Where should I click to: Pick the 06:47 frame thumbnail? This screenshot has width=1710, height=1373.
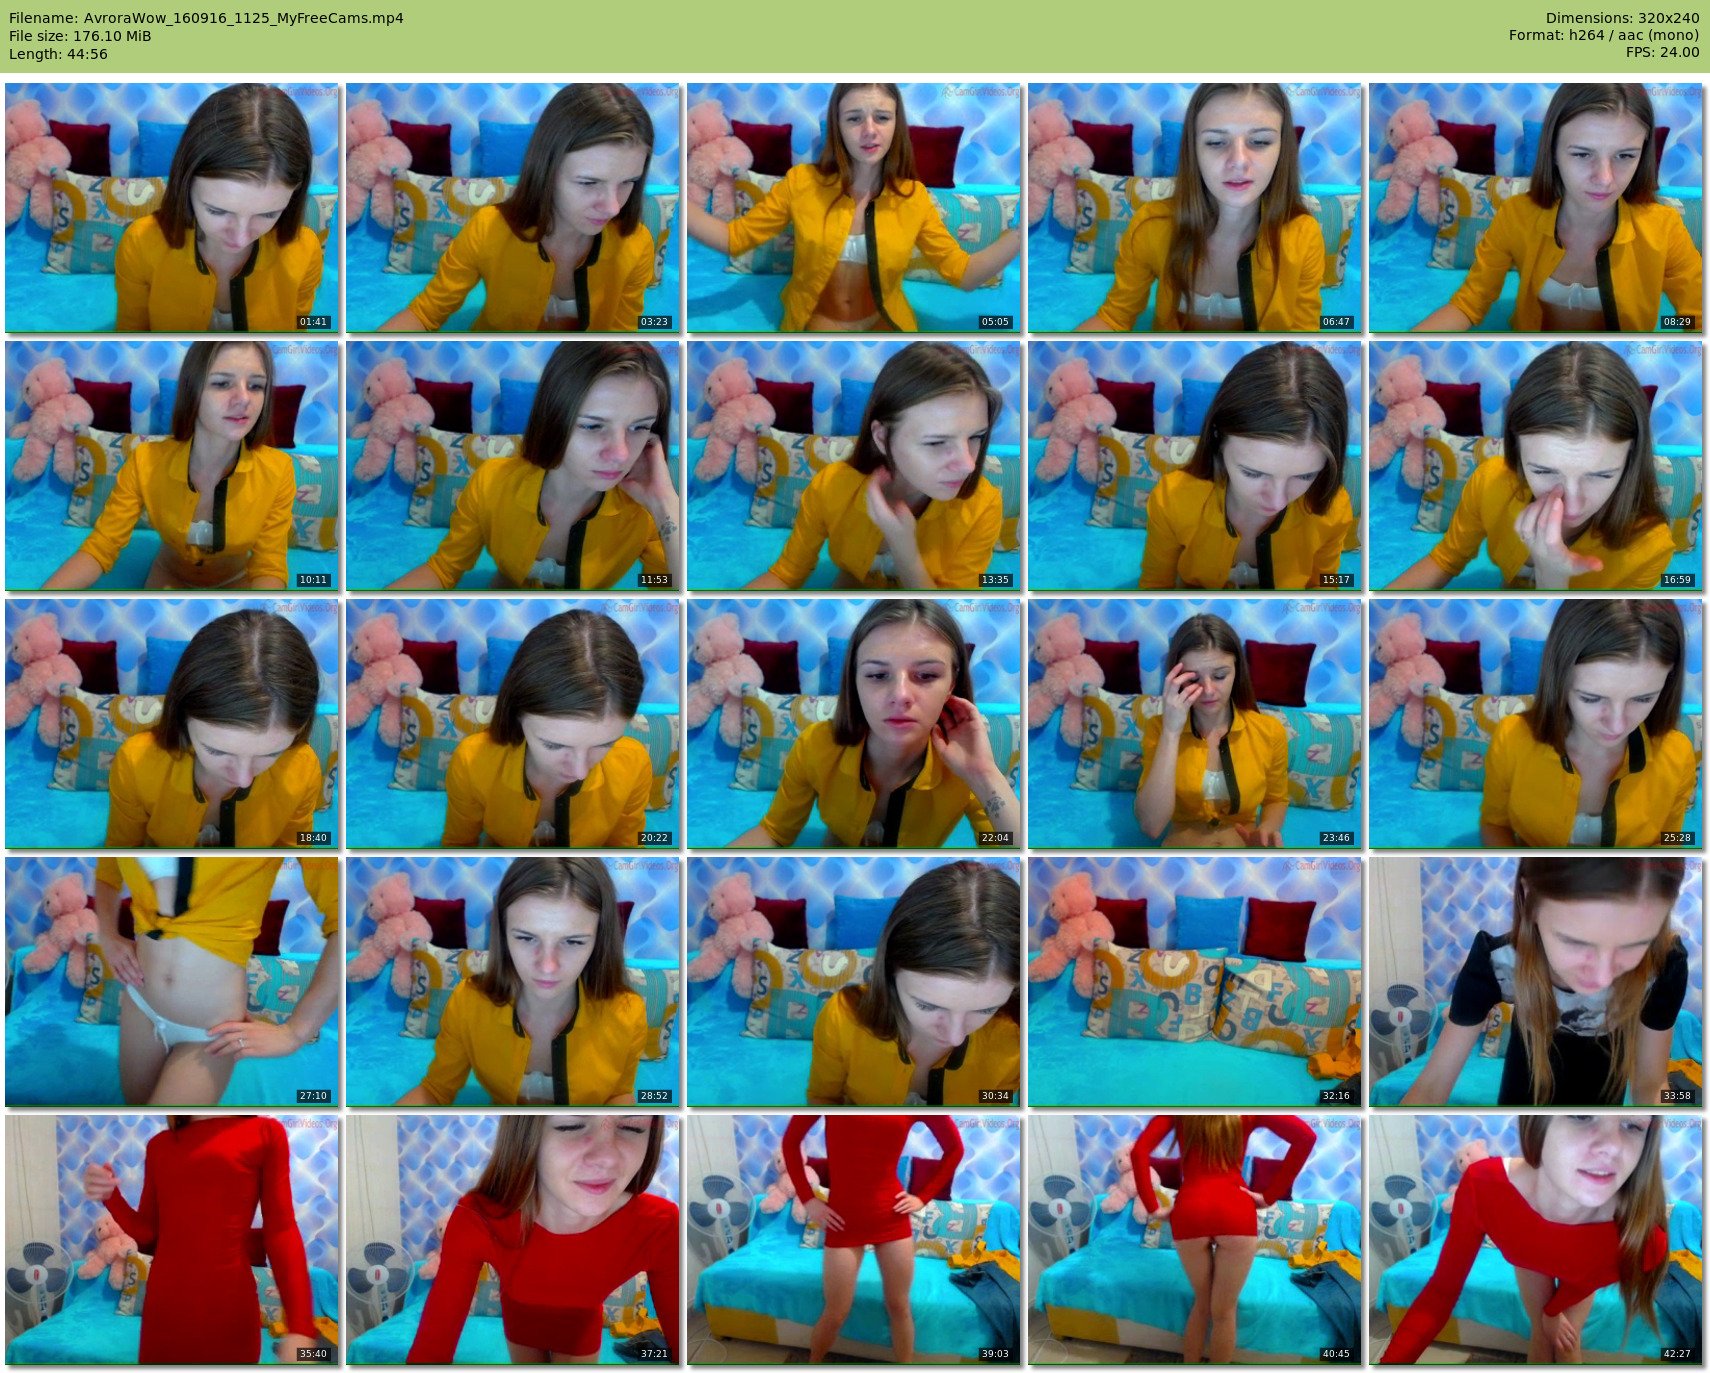pos(1195,207)
